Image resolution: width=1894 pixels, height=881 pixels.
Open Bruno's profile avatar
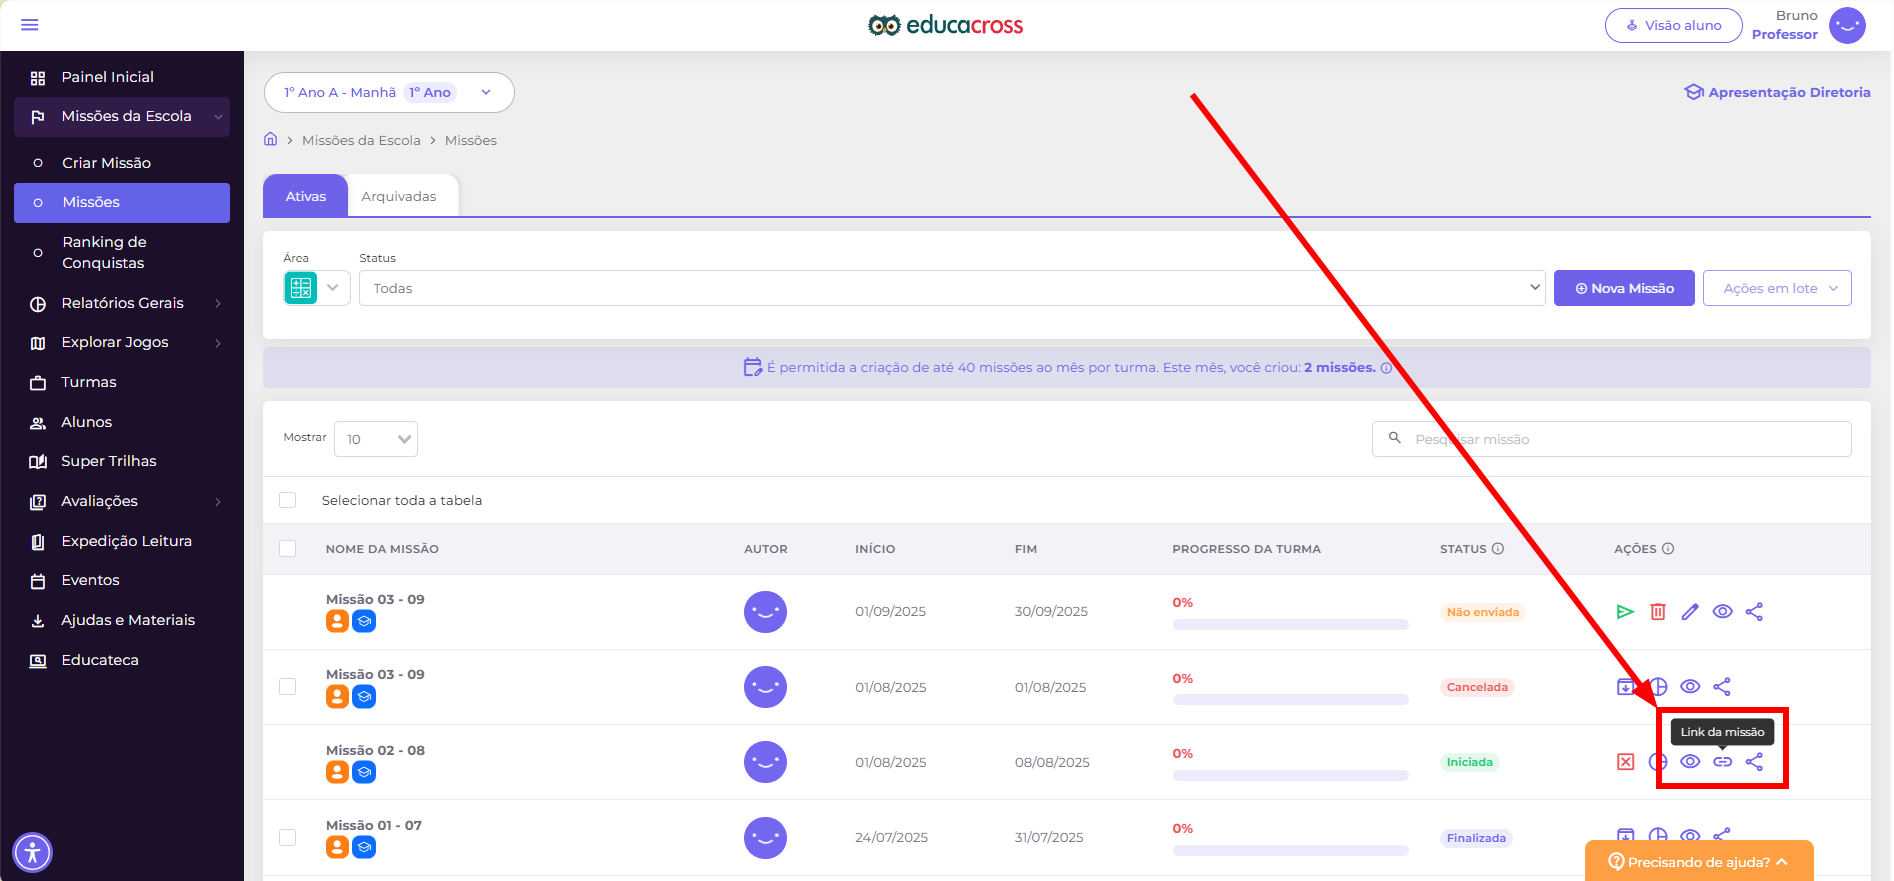(x=1847, y=26)
